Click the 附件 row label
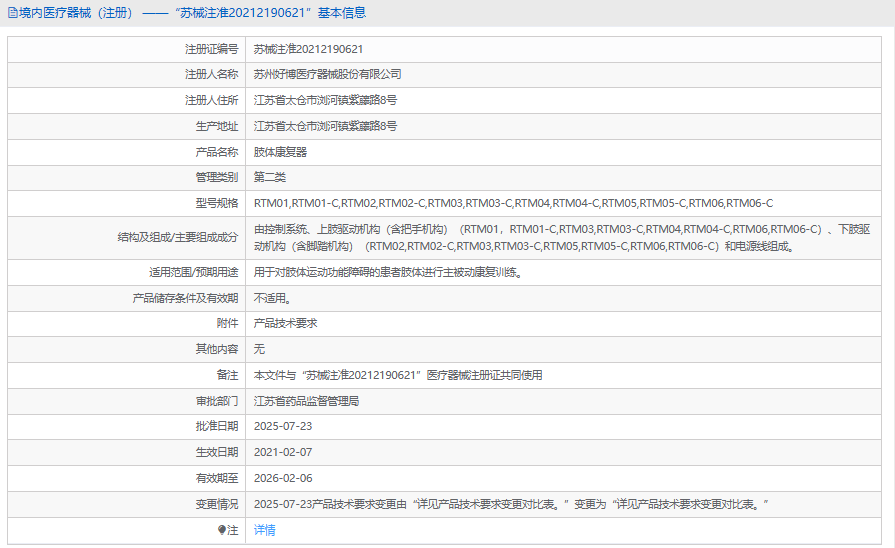This screenshot has height=548, width=895. click(227, 323)
